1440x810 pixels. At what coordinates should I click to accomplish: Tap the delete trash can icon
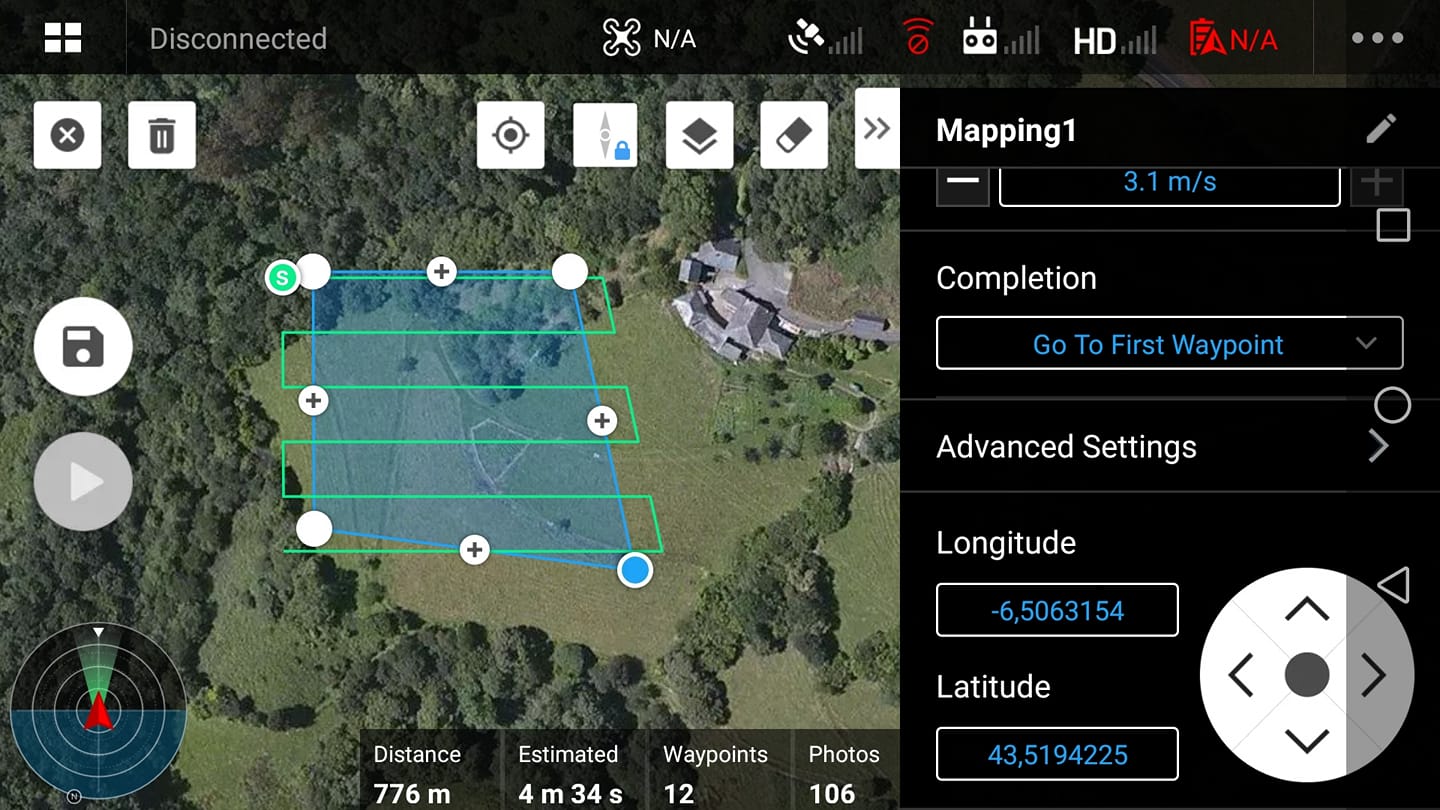pyautogui.click(x=162, y=135)
